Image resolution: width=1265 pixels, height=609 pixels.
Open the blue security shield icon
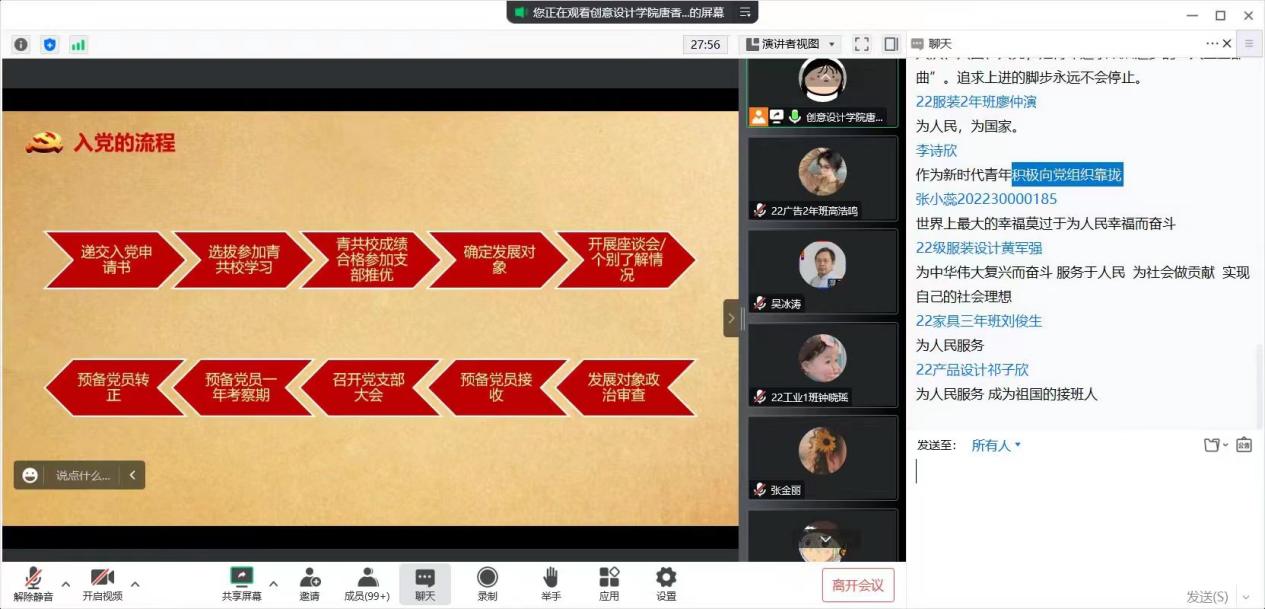(50, 44)
